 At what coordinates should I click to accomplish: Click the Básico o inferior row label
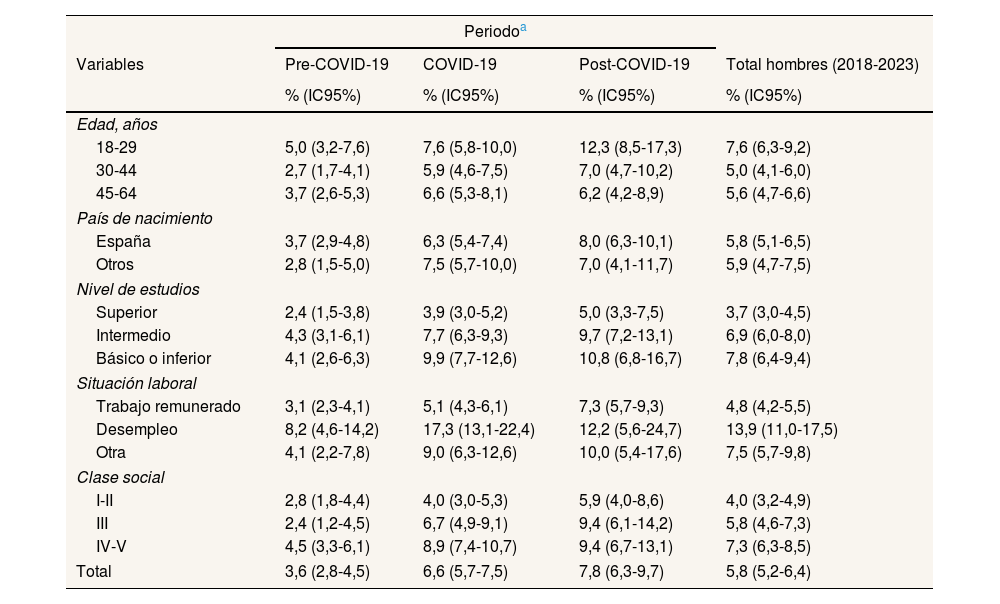click(x=153, y=358)
